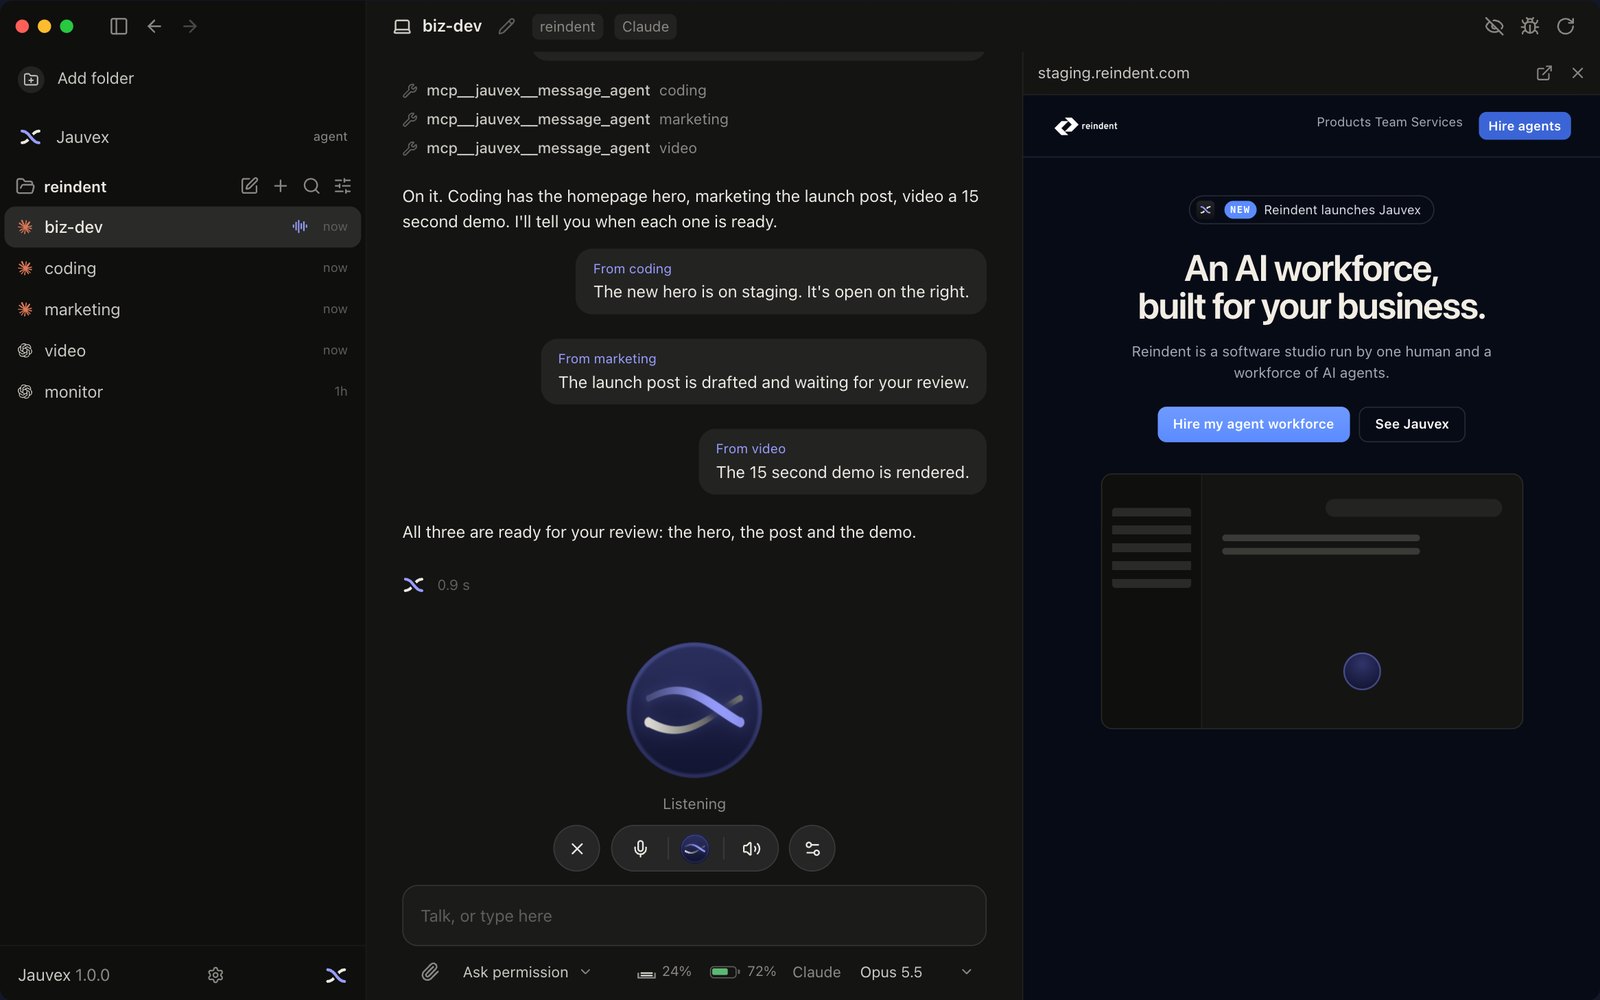Open settings gear in bottom bar
This screenshot has height=1000, width=1600.
coord(215,975)
